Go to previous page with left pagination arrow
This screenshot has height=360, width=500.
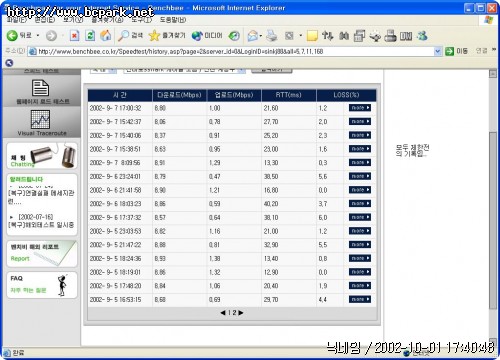pyautogui.click(x=223, y=313)
